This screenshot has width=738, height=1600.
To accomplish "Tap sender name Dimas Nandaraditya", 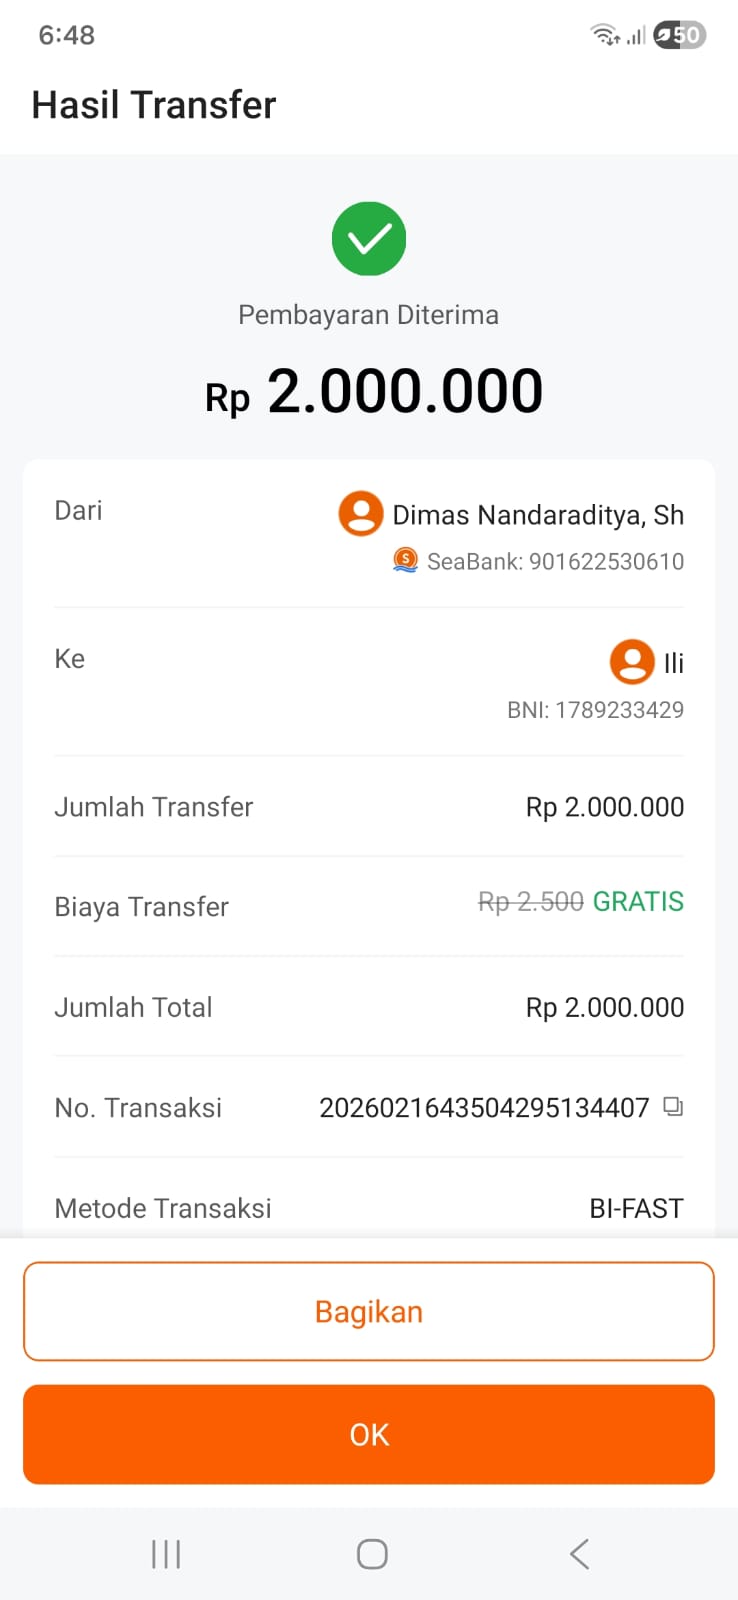I will 538,515.
